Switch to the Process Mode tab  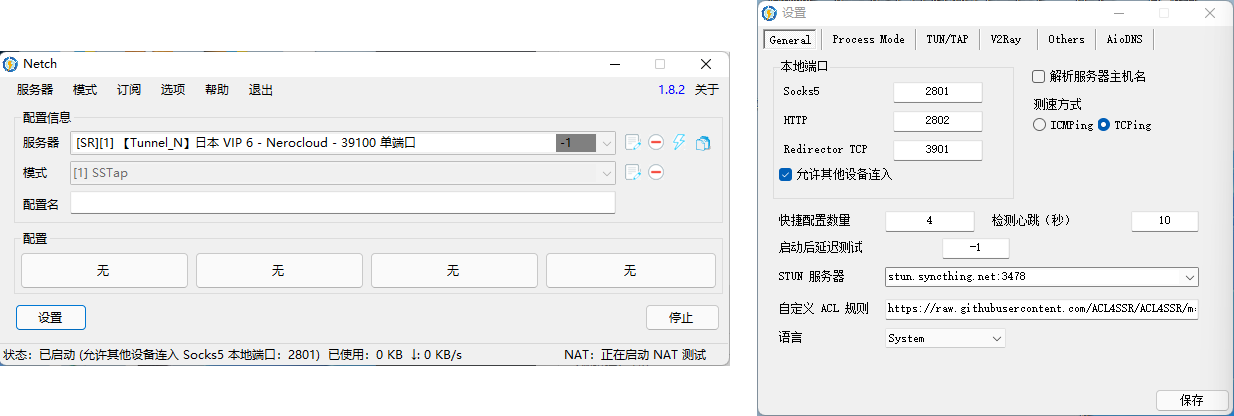868,39
